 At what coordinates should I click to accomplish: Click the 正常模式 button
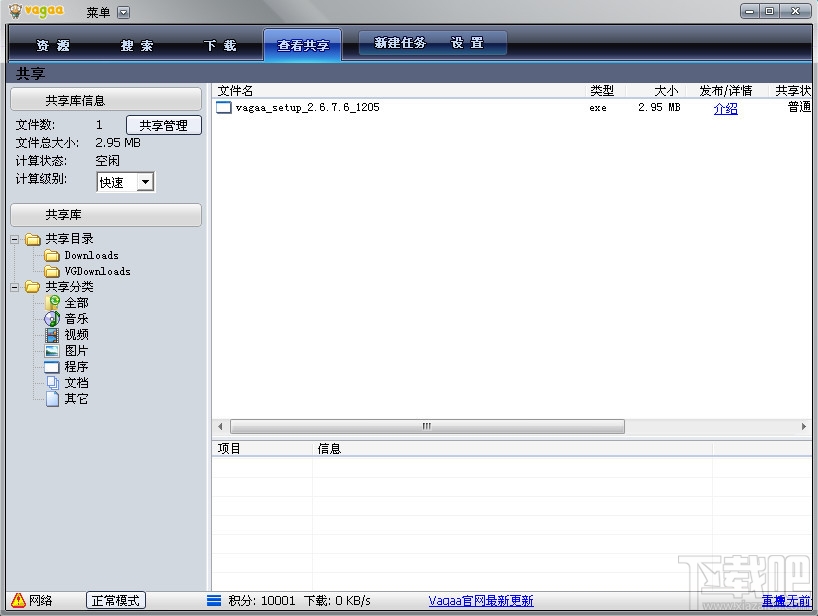click(115, 600)
